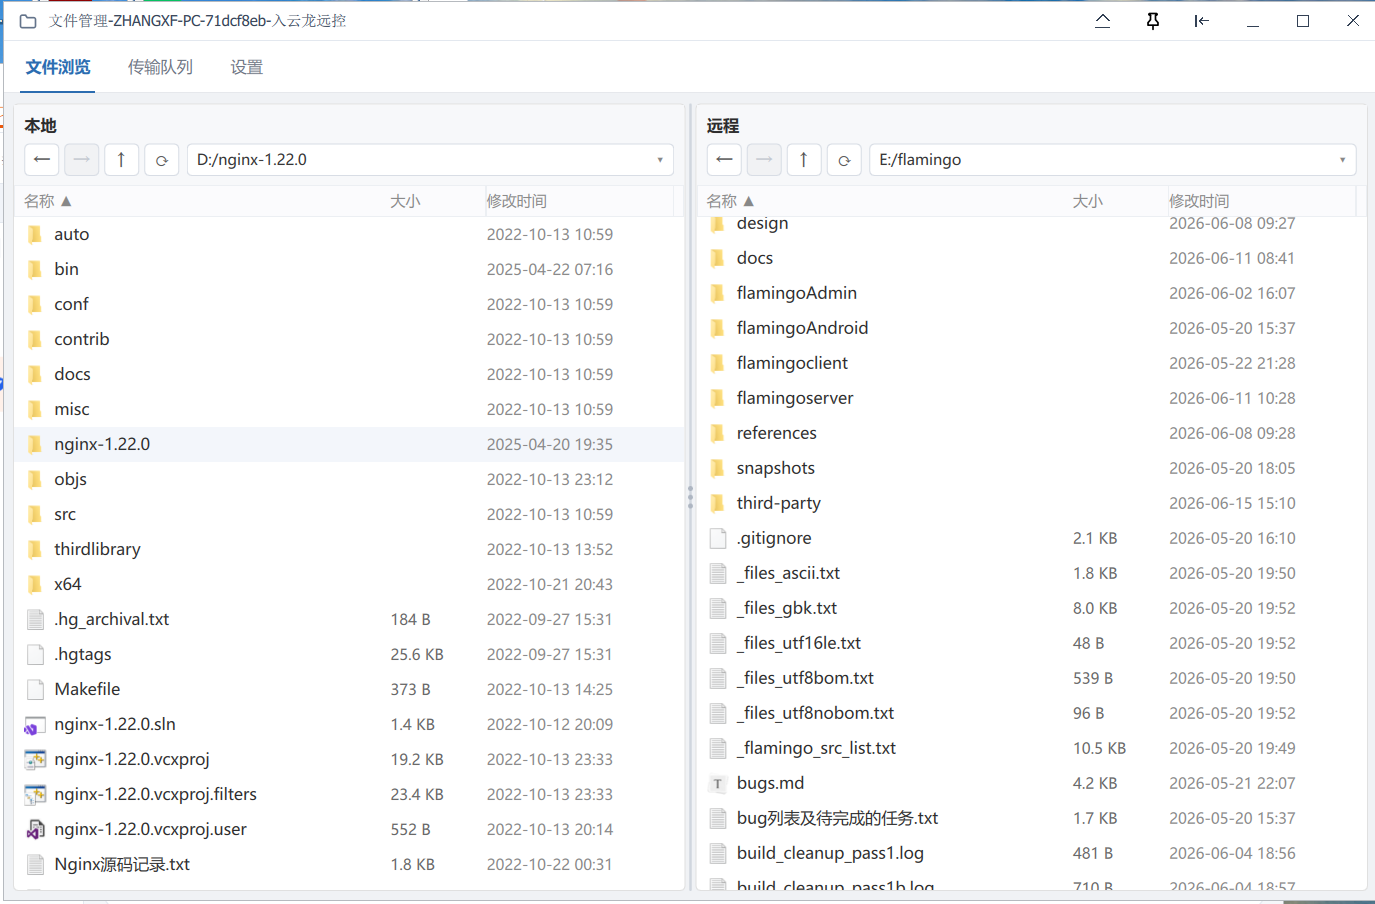This screenshot has height=904, width=1375.
Task: Click the bugs.md markdown file icon
Action: tap(717, 784)
